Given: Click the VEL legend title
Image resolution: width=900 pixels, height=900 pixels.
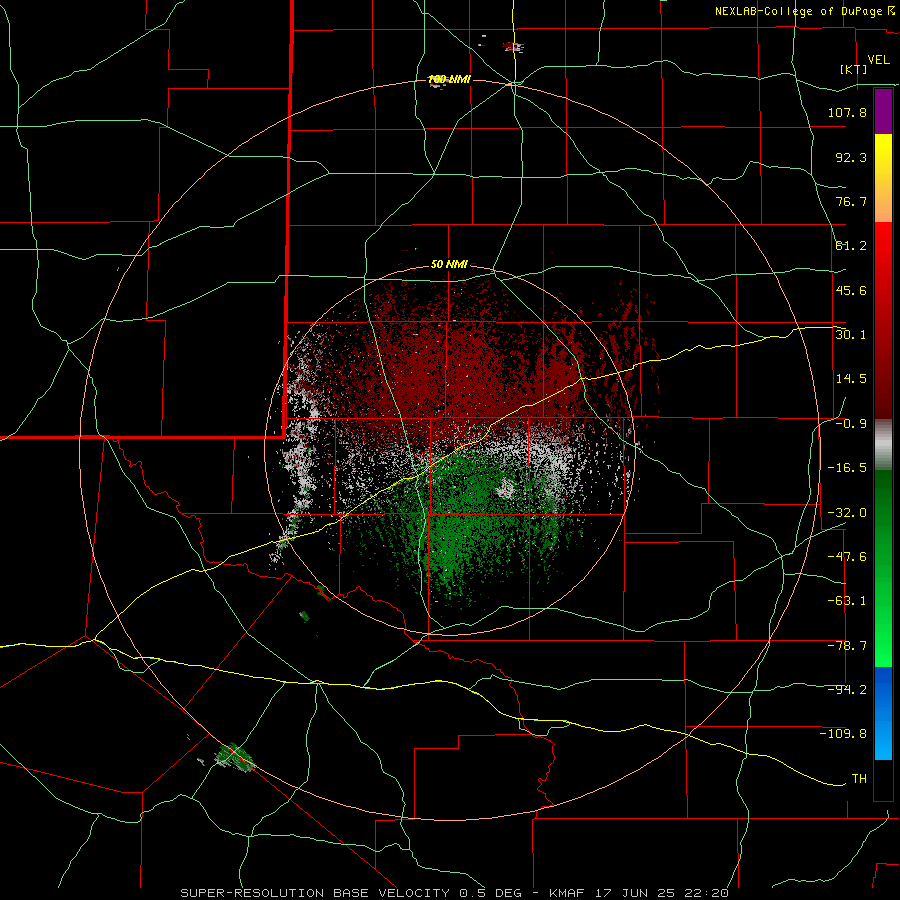Looking at the screenshot, I should click(x=878, y=59).
